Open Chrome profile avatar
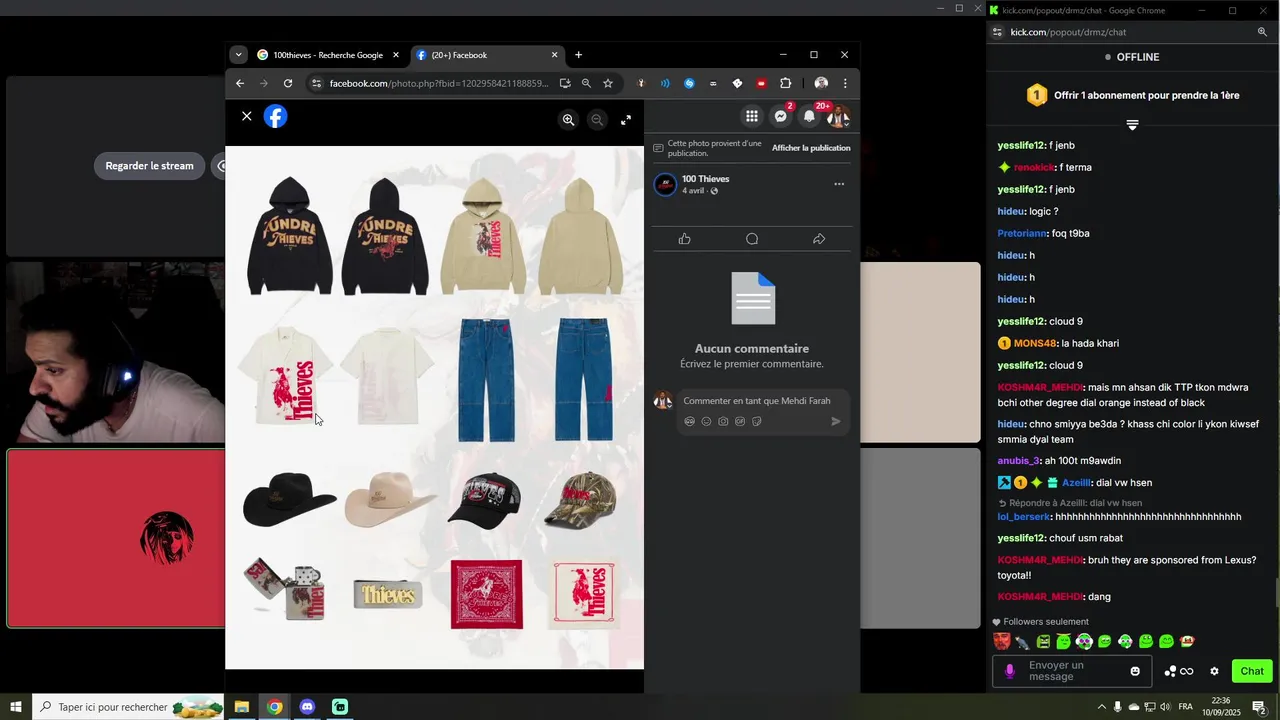 pyautogui.click(x=821, y=84)
